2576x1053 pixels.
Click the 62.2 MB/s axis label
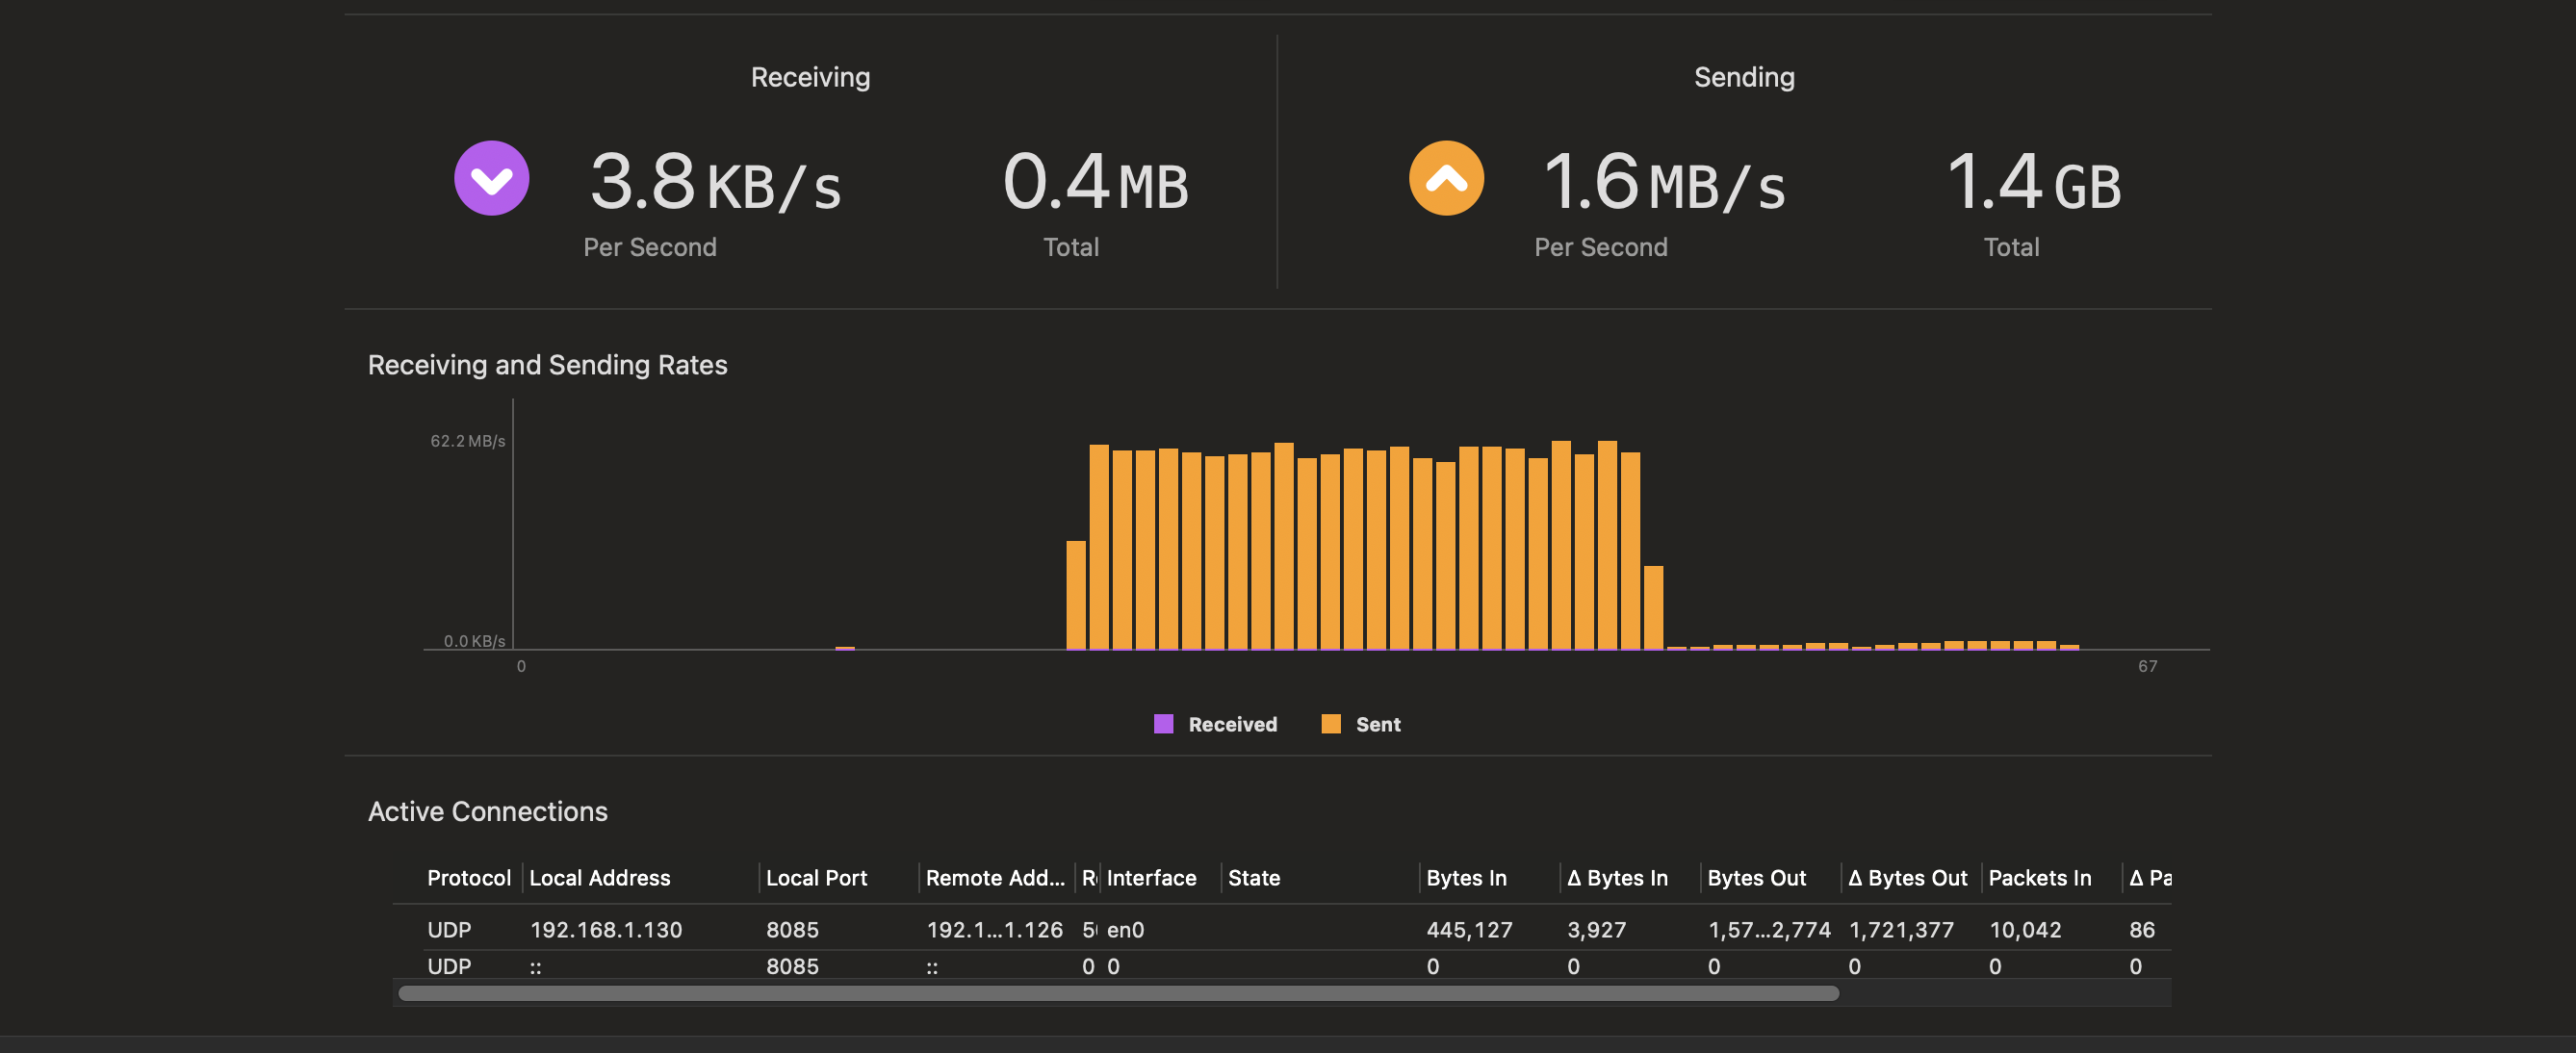[467, 441]
